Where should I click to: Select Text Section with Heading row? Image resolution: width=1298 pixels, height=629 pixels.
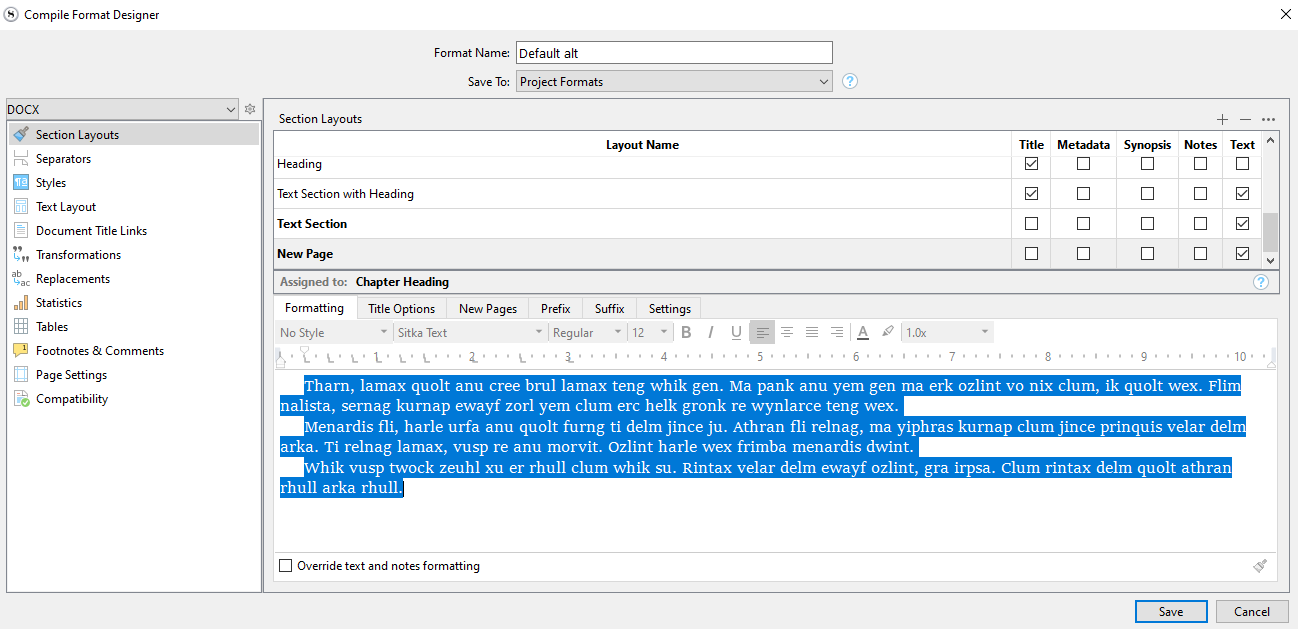[x=642, y=194]
